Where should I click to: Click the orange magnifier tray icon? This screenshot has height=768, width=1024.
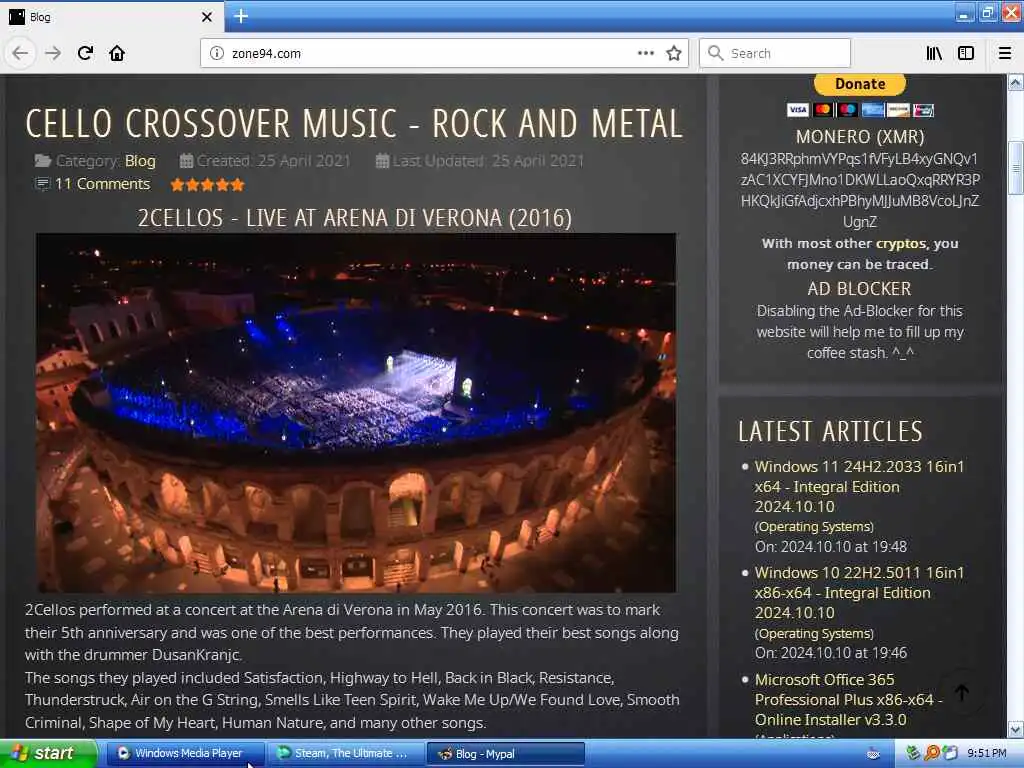tap(932, 754)
